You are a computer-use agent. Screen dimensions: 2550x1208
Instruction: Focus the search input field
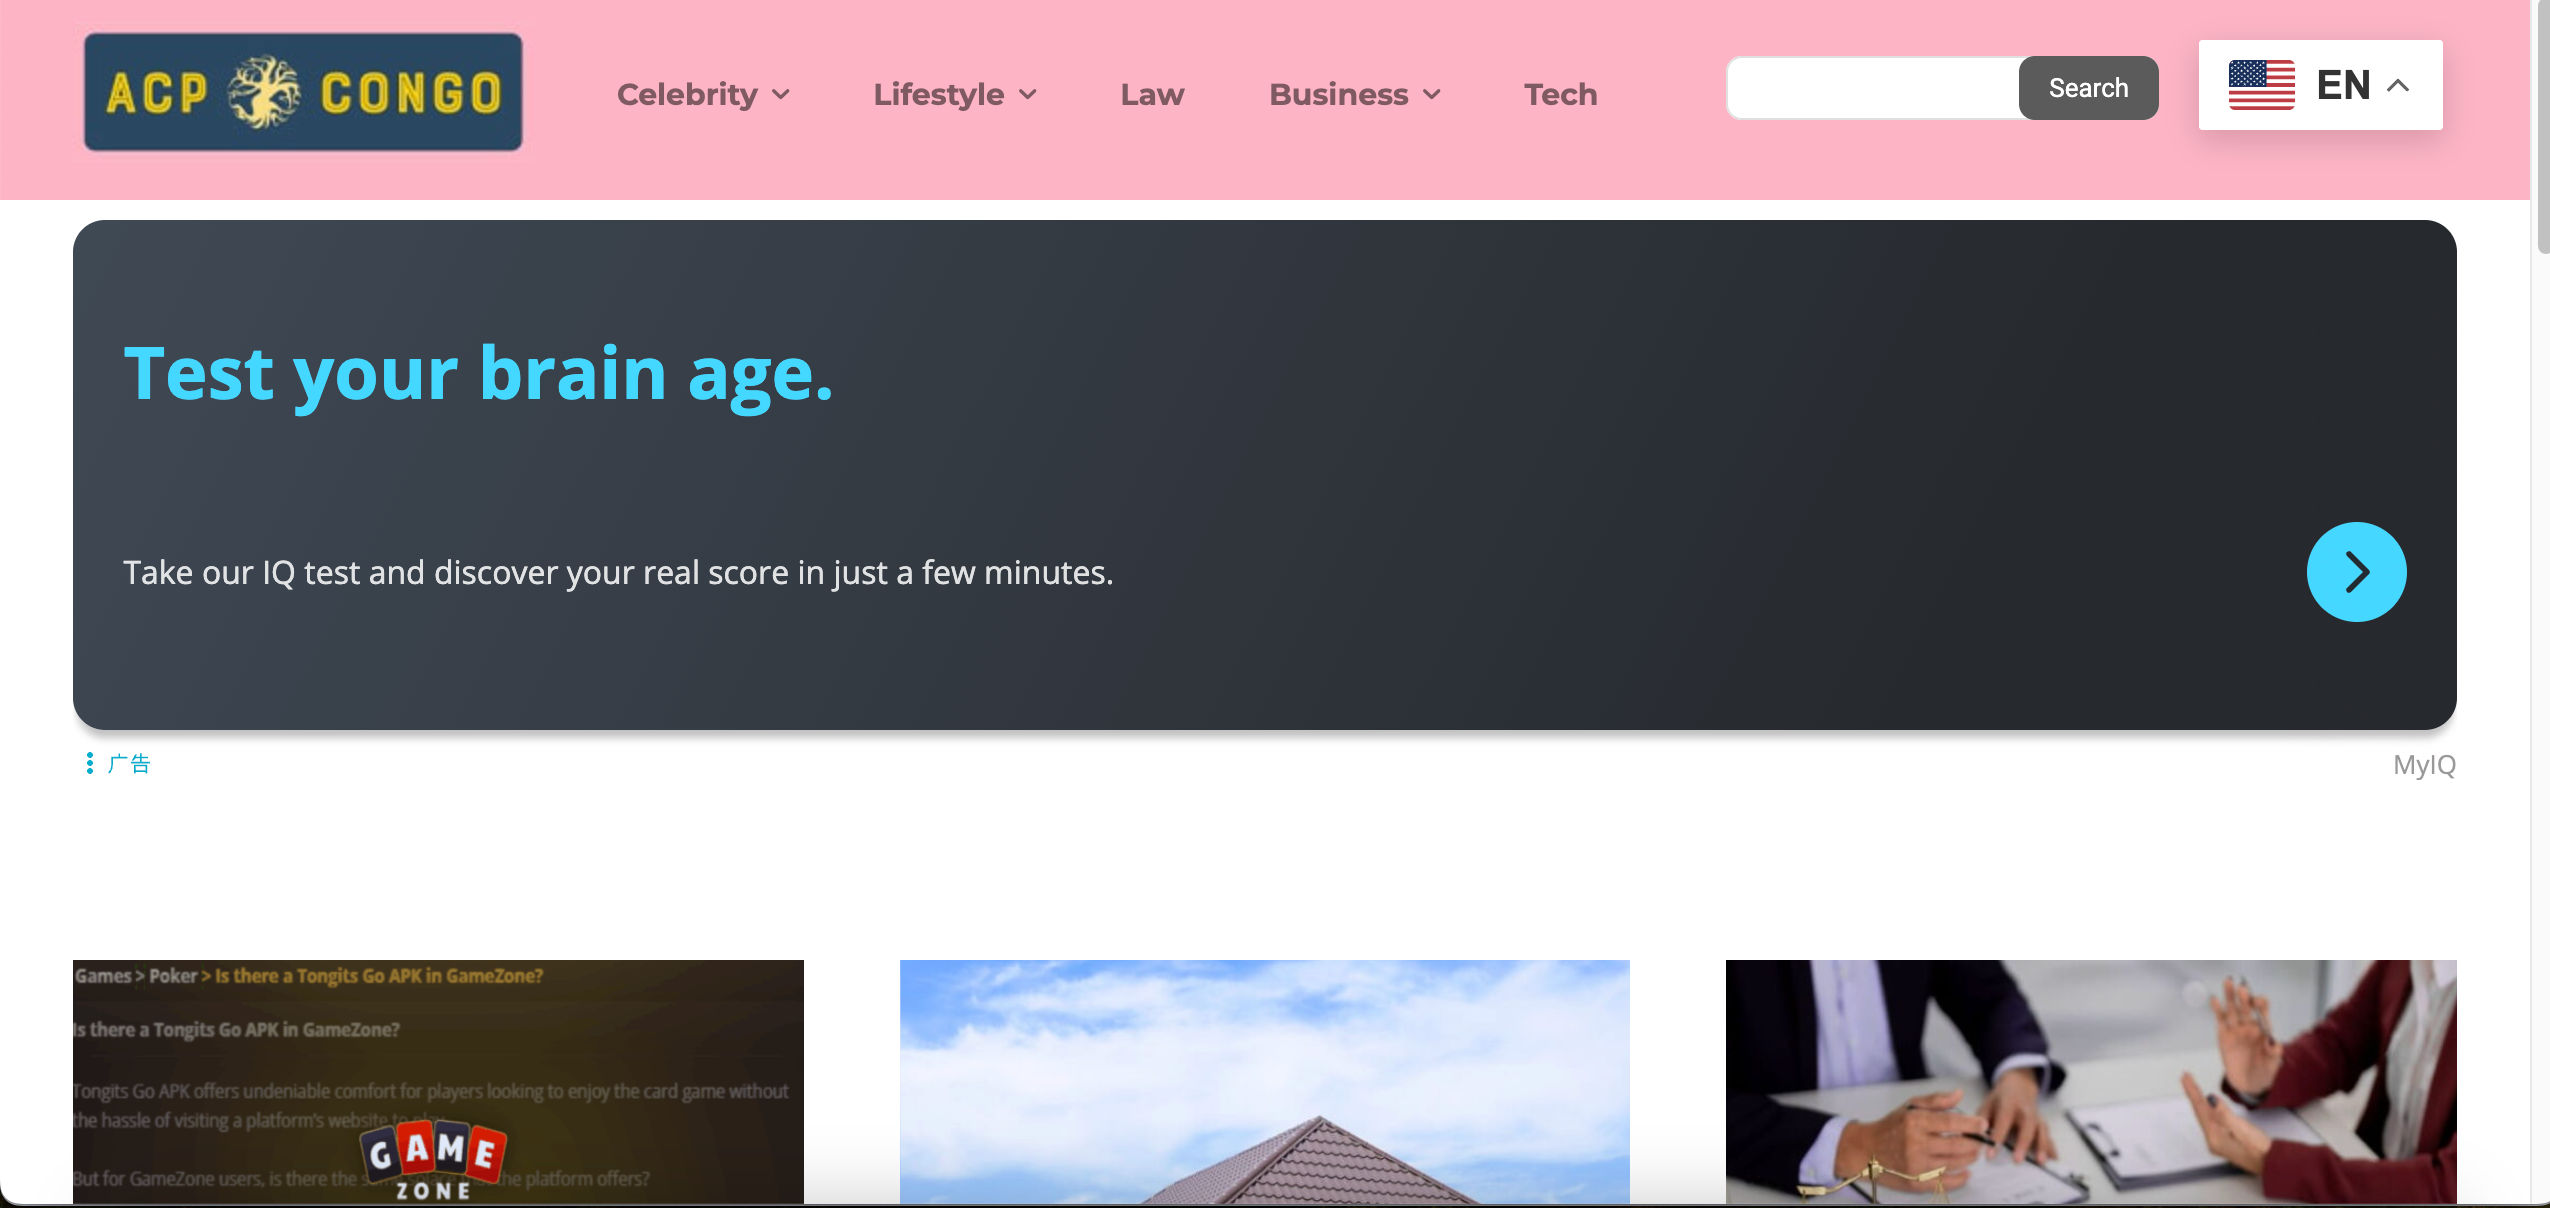(x=1874, y=88)
